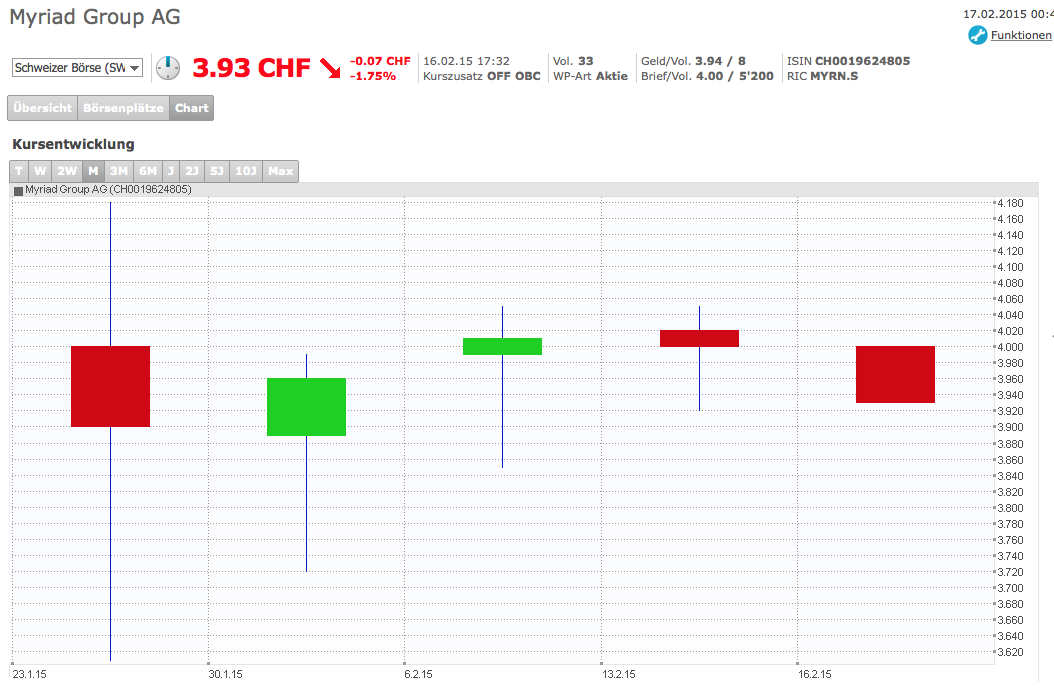Open the Schweizer Börse exchange dropdown
Viewport: 1054px width, 696px height.
(77, 68)
